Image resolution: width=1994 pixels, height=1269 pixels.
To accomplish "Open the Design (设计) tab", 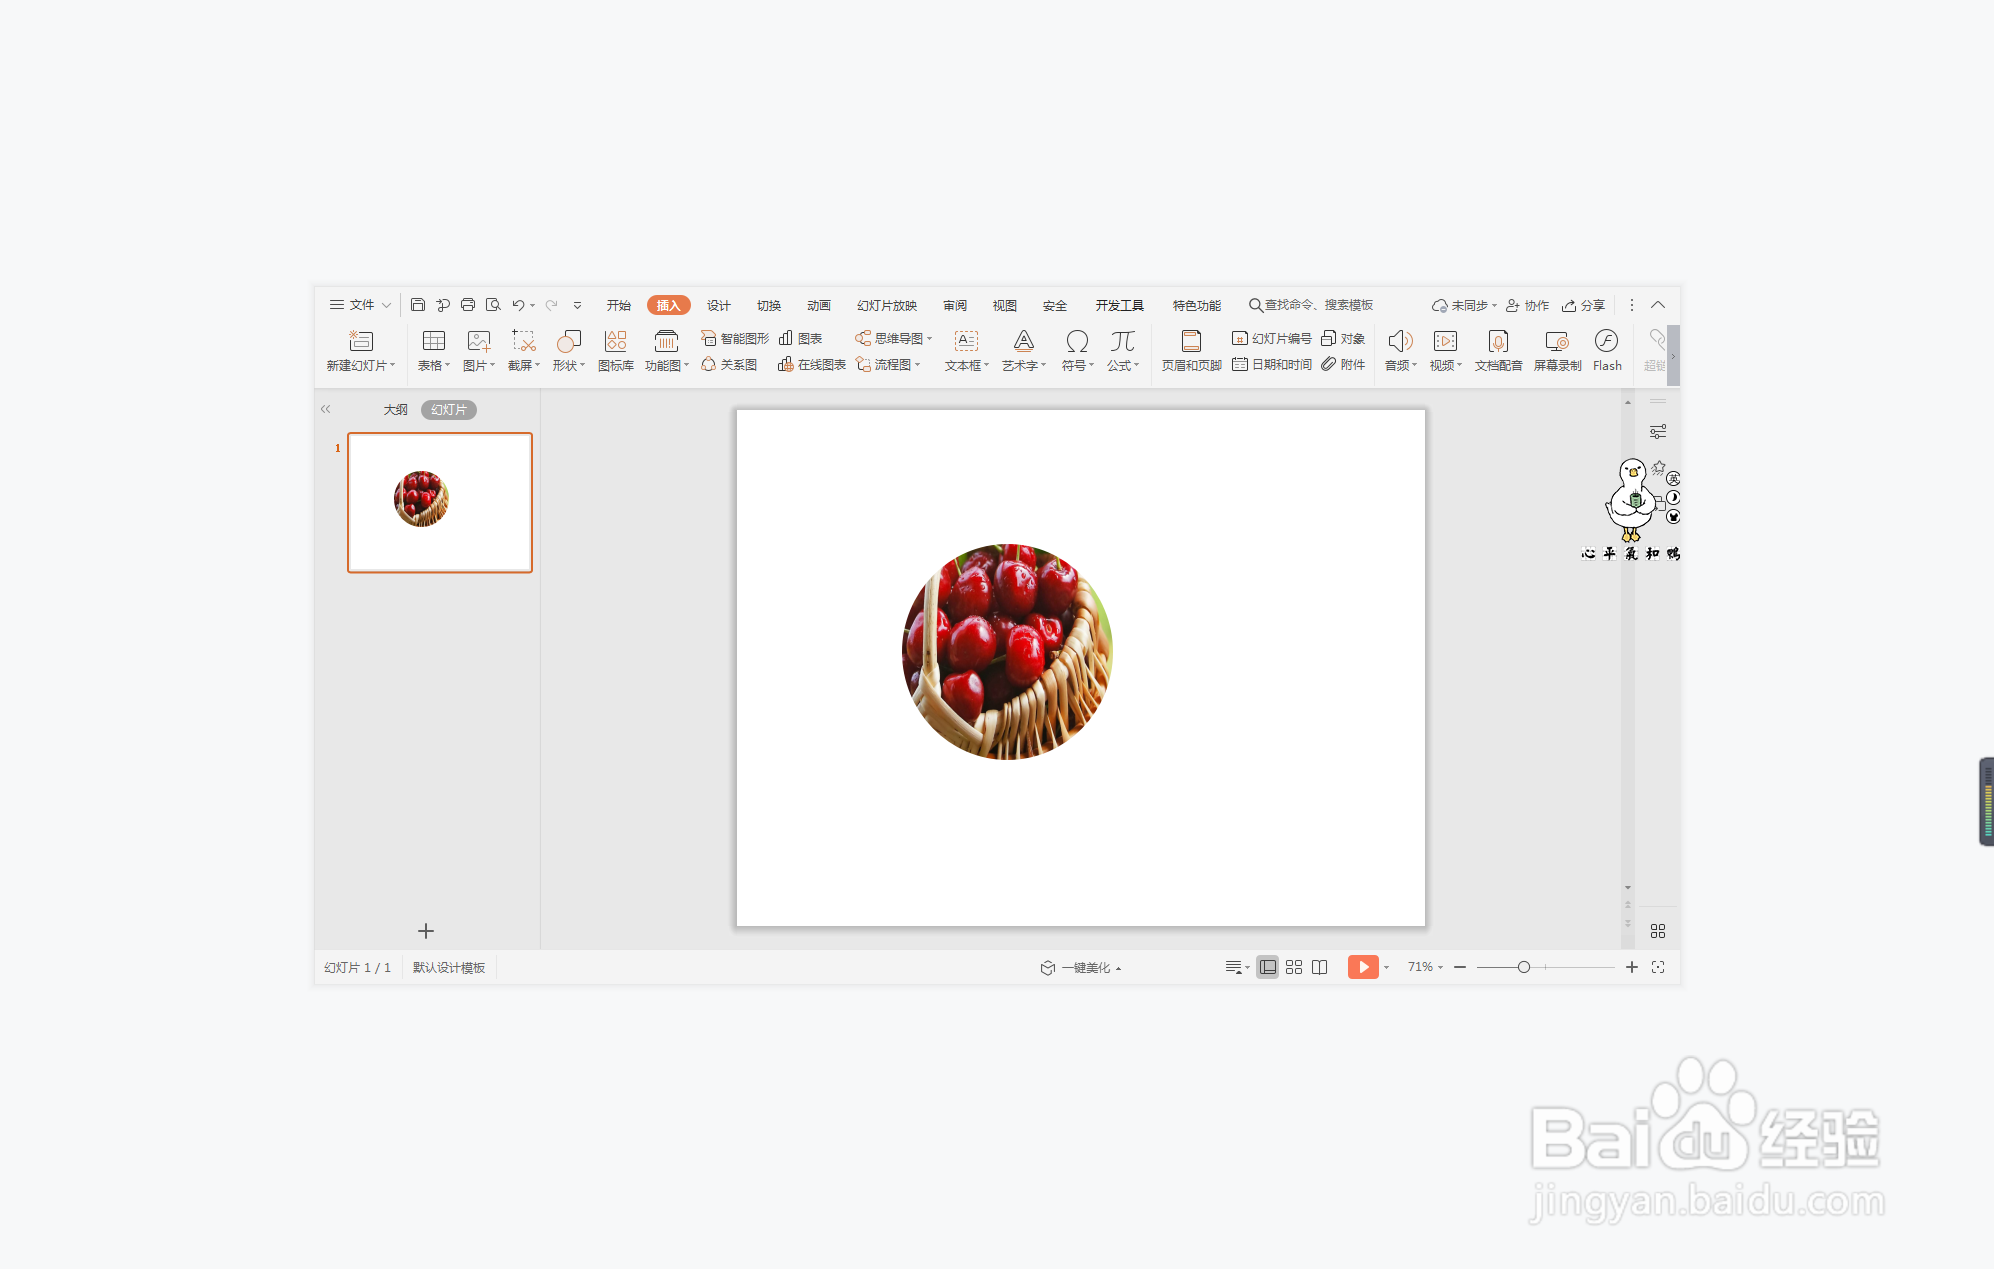I will click(718, 305).
